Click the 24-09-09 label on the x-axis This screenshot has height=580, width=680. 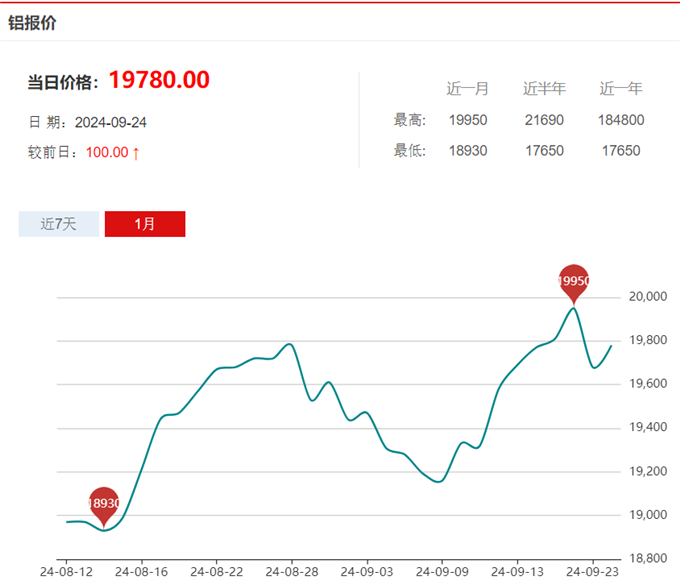pos(441,571)
